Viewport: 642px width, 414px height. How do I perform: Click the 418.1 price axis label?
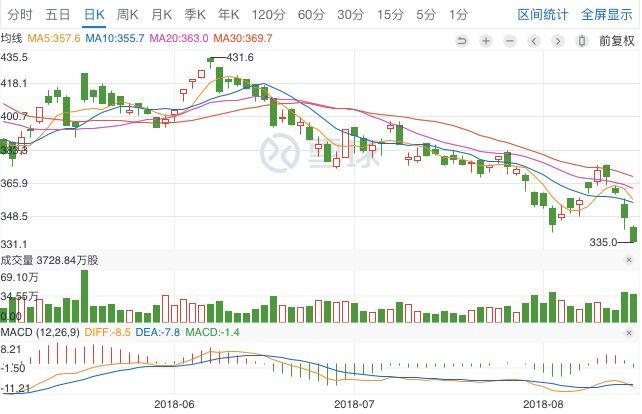[x=14, y=84]
